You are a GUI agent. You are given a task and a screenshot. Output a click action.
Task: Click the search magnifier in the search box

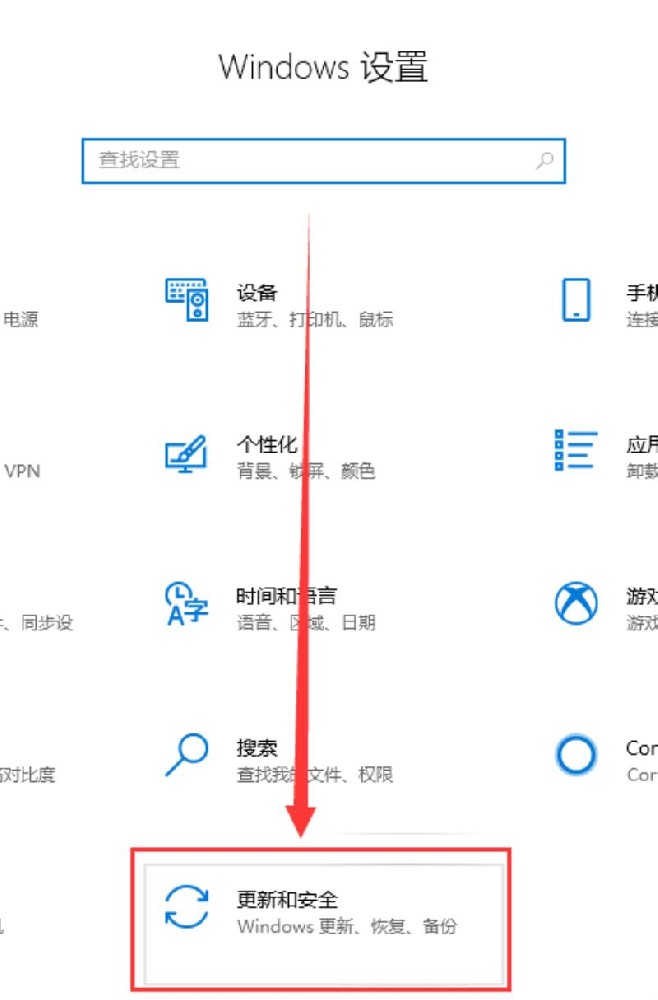(545, 160)
